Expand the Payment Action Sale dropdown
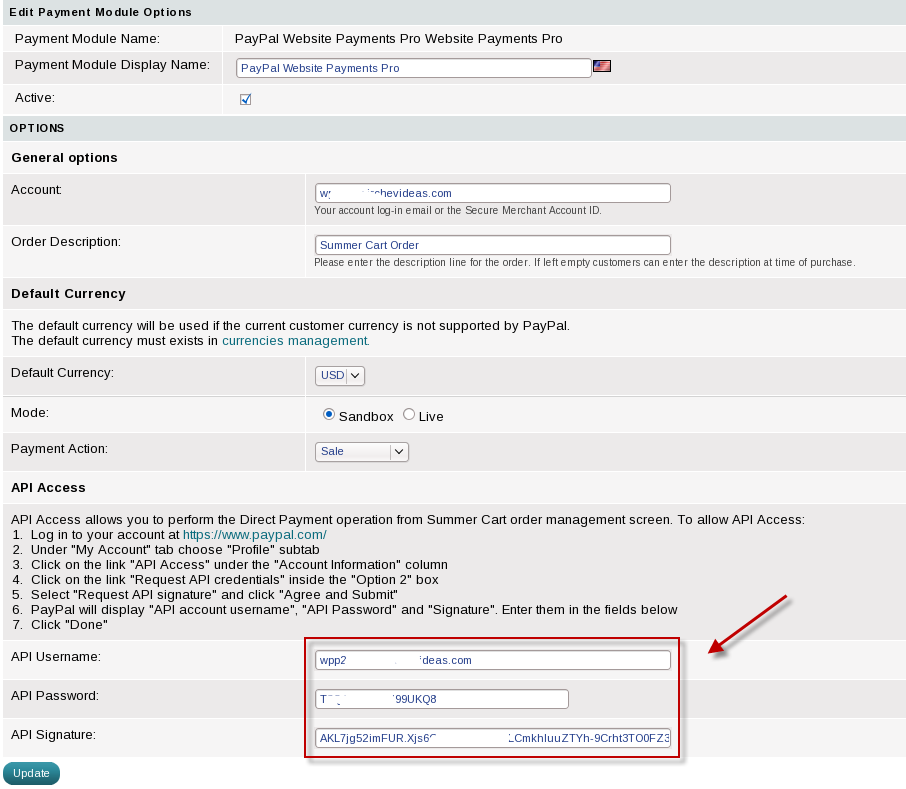The width and height of the screenshot is (906, 789). point(361,451)
